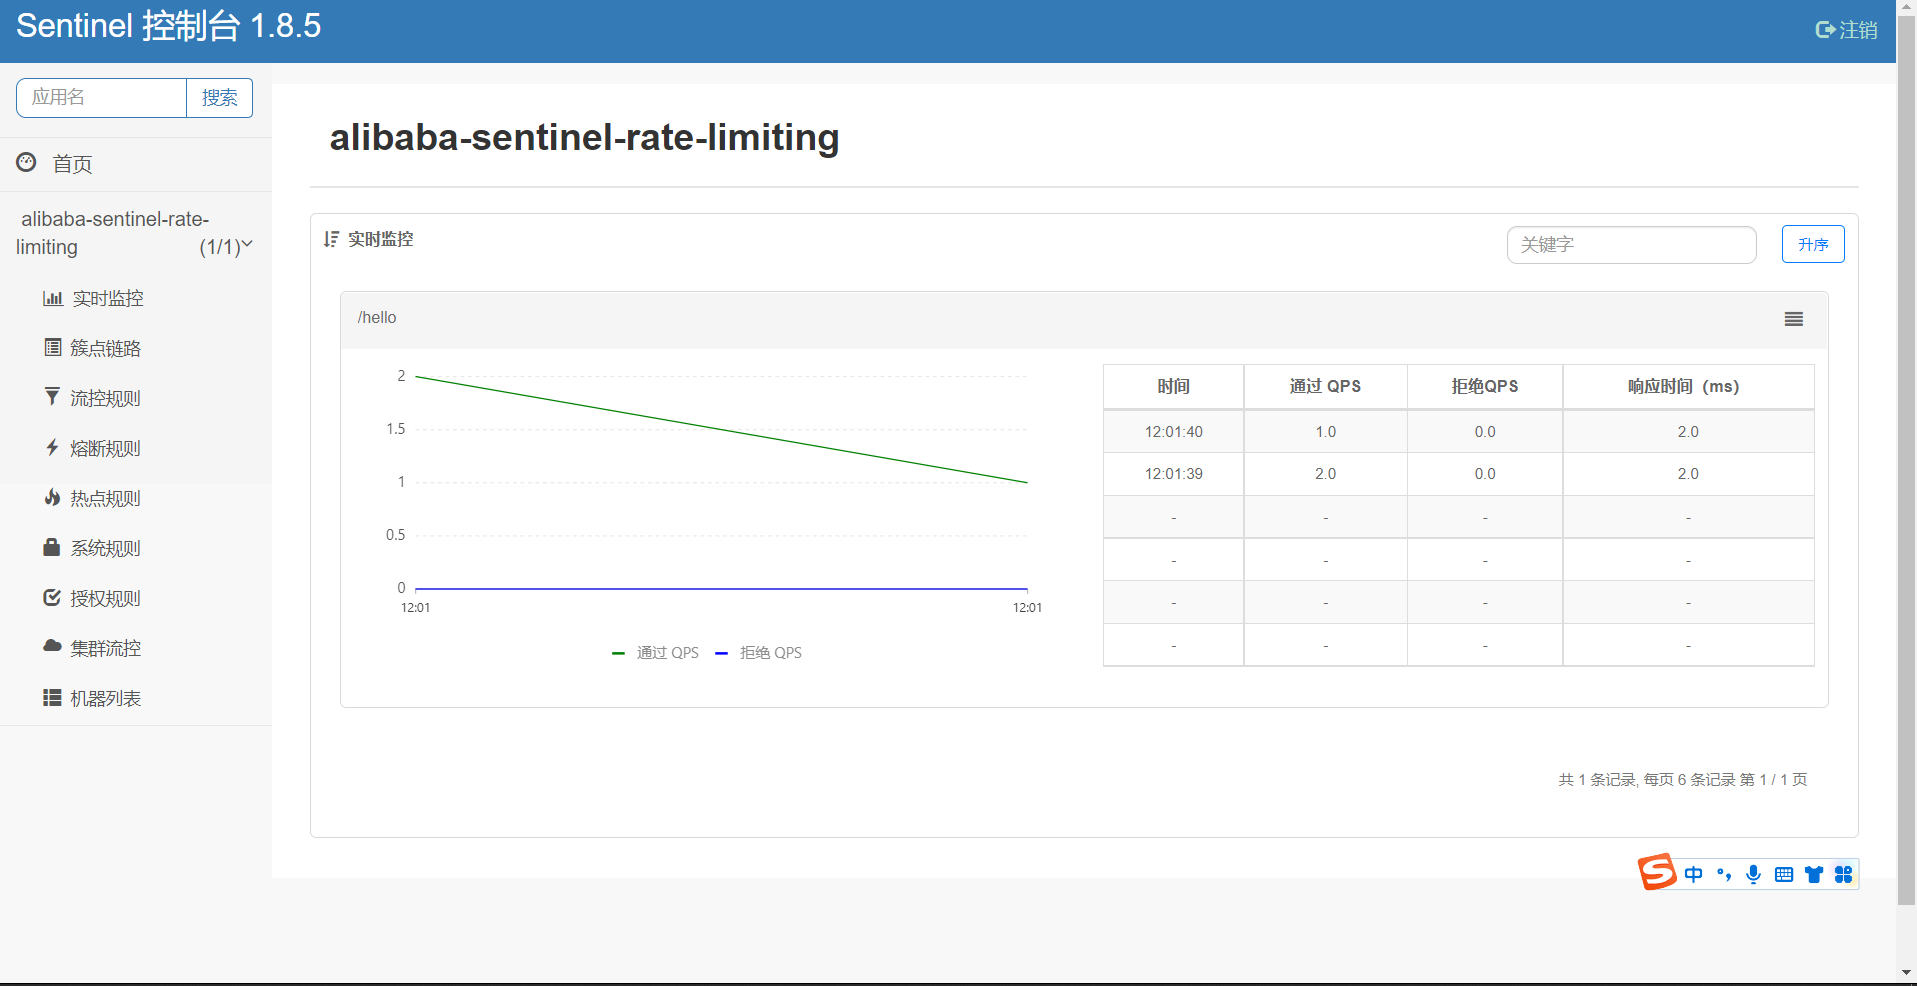Viewport: 1917px width, 986px height.
Task: Click the 搜索 search button
Action: (219, 98)
